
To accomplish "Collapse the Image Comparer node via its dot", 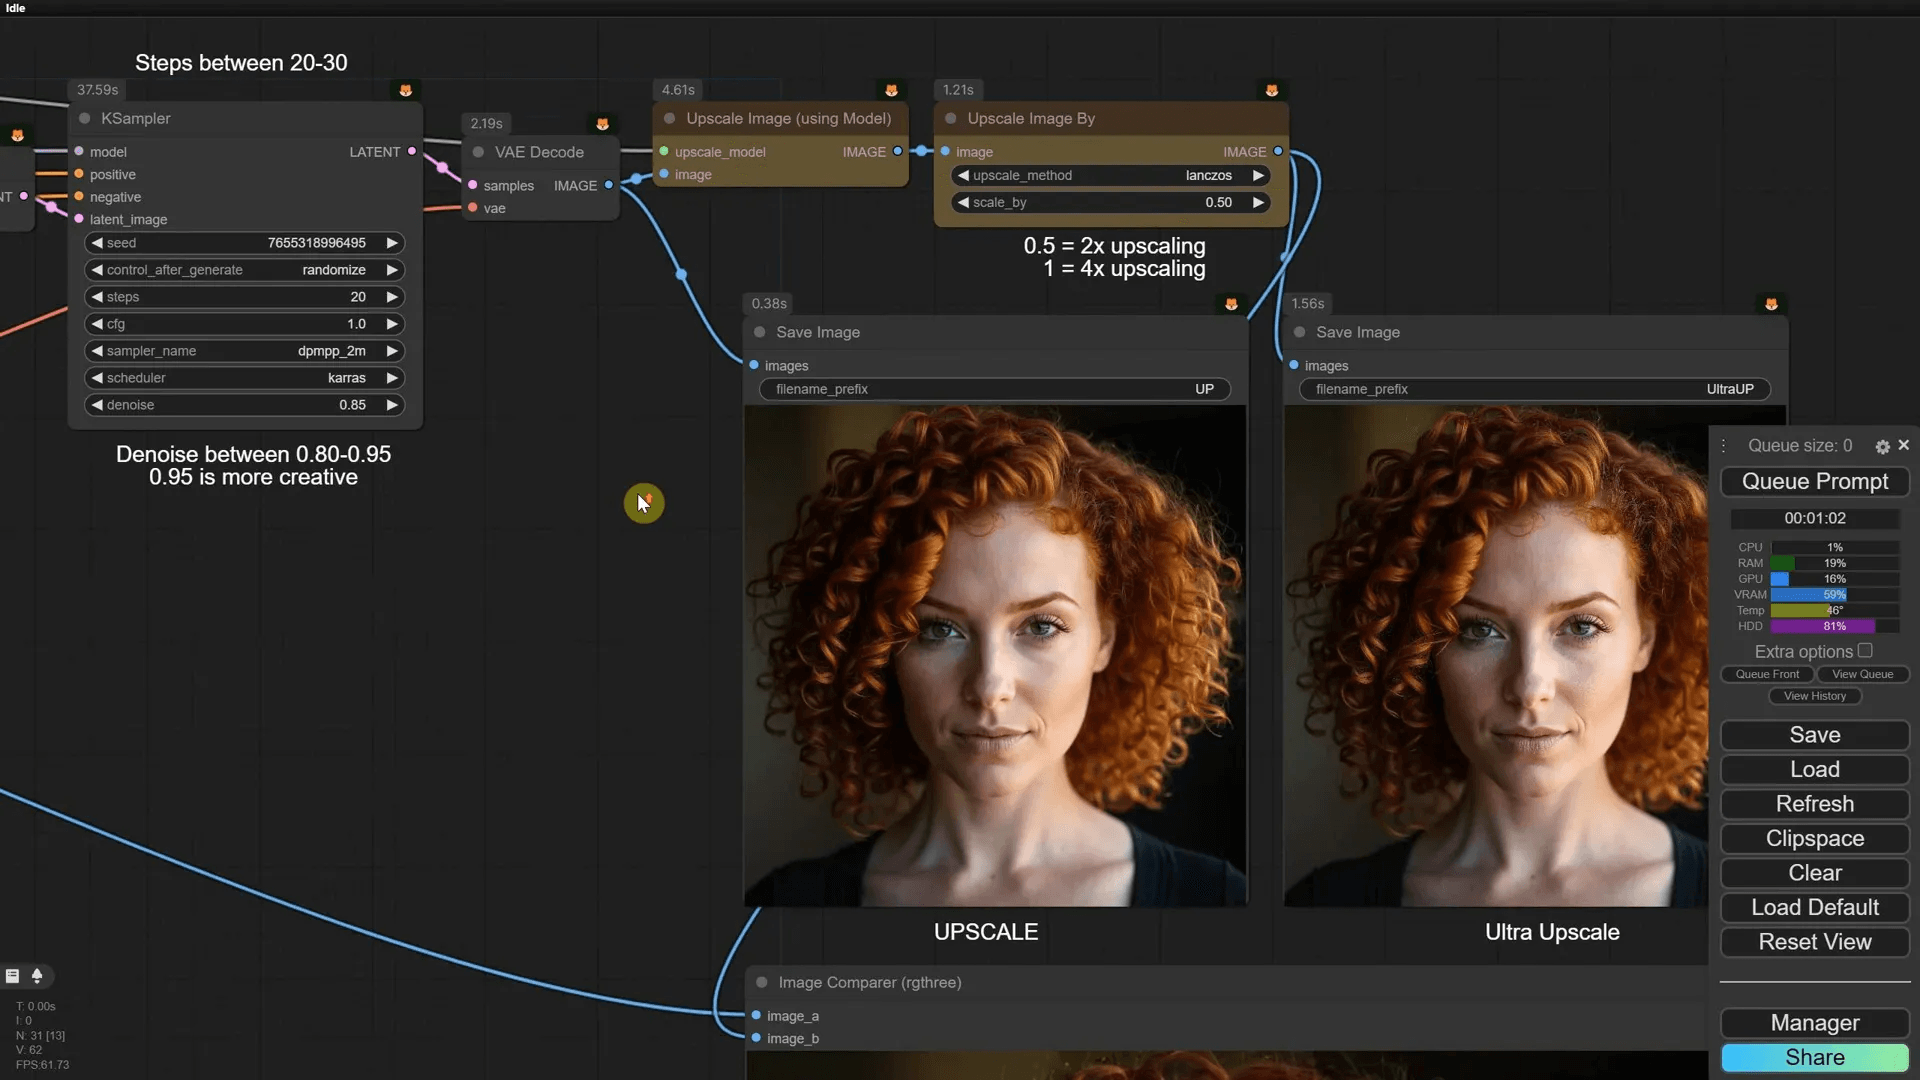I will [762, 983].
